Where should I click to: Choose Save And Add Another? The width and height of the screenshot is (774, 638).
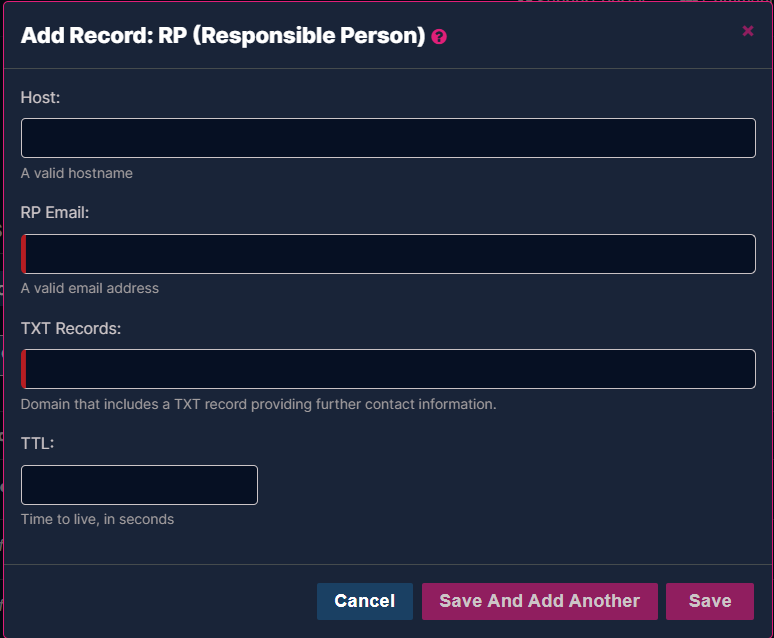point(540,601)
